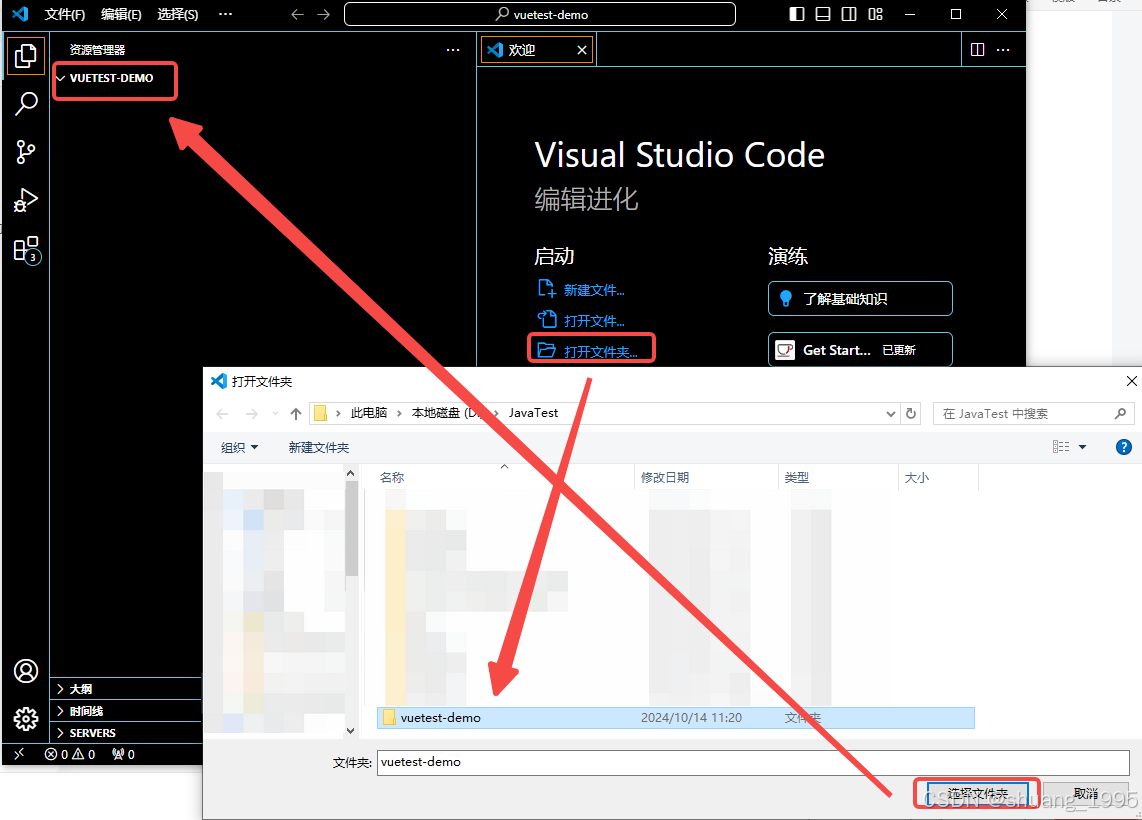Expand the 大纲 section
This screenshot has height=820, width=1142.
tap(125, 689)
